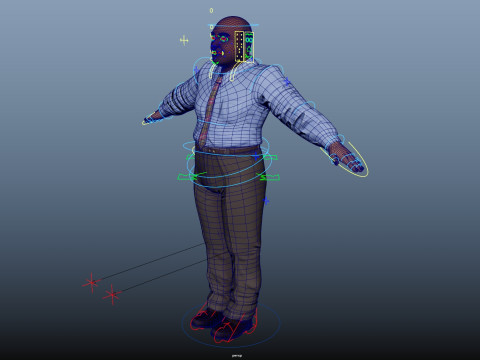
Task: Pick the lower green hip control on the character's left side
Action: coord(268,177)
